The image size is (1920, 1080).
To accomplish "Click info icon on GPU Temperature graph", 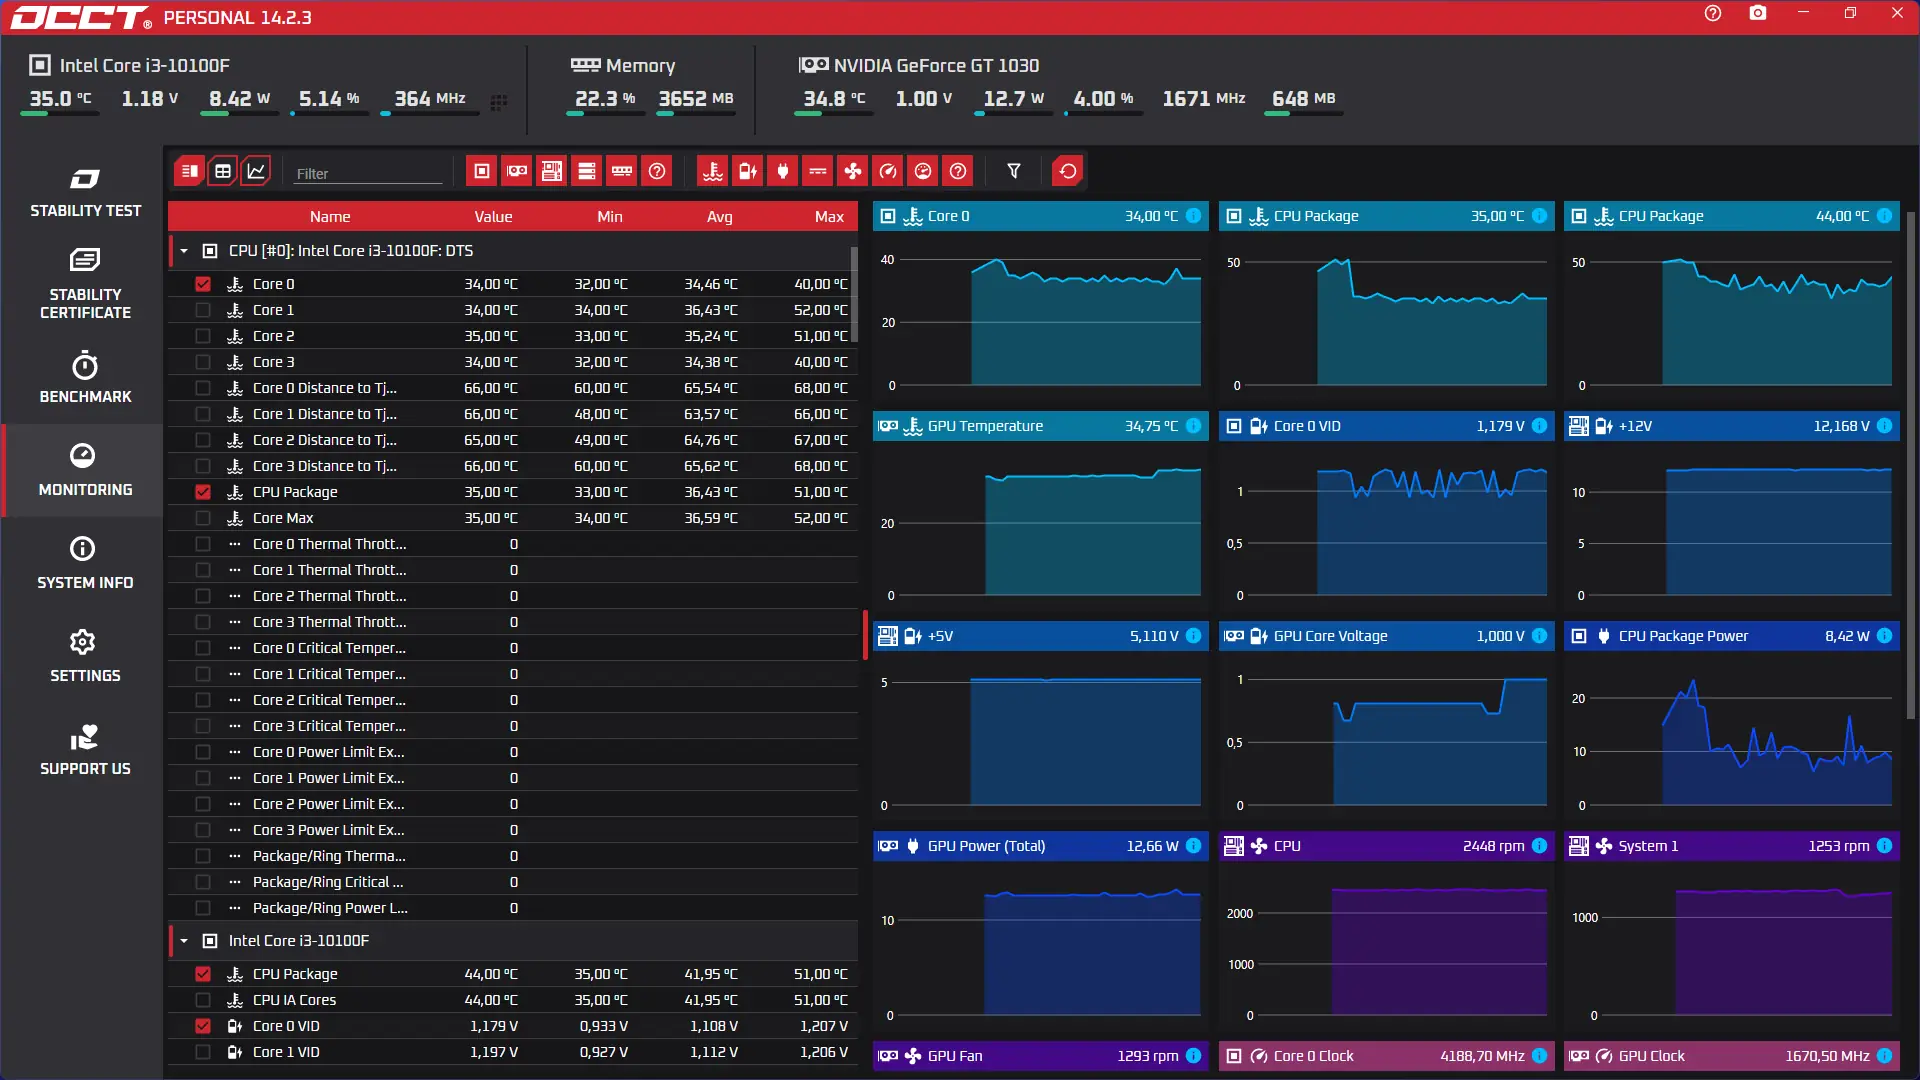I will 1193,426.
